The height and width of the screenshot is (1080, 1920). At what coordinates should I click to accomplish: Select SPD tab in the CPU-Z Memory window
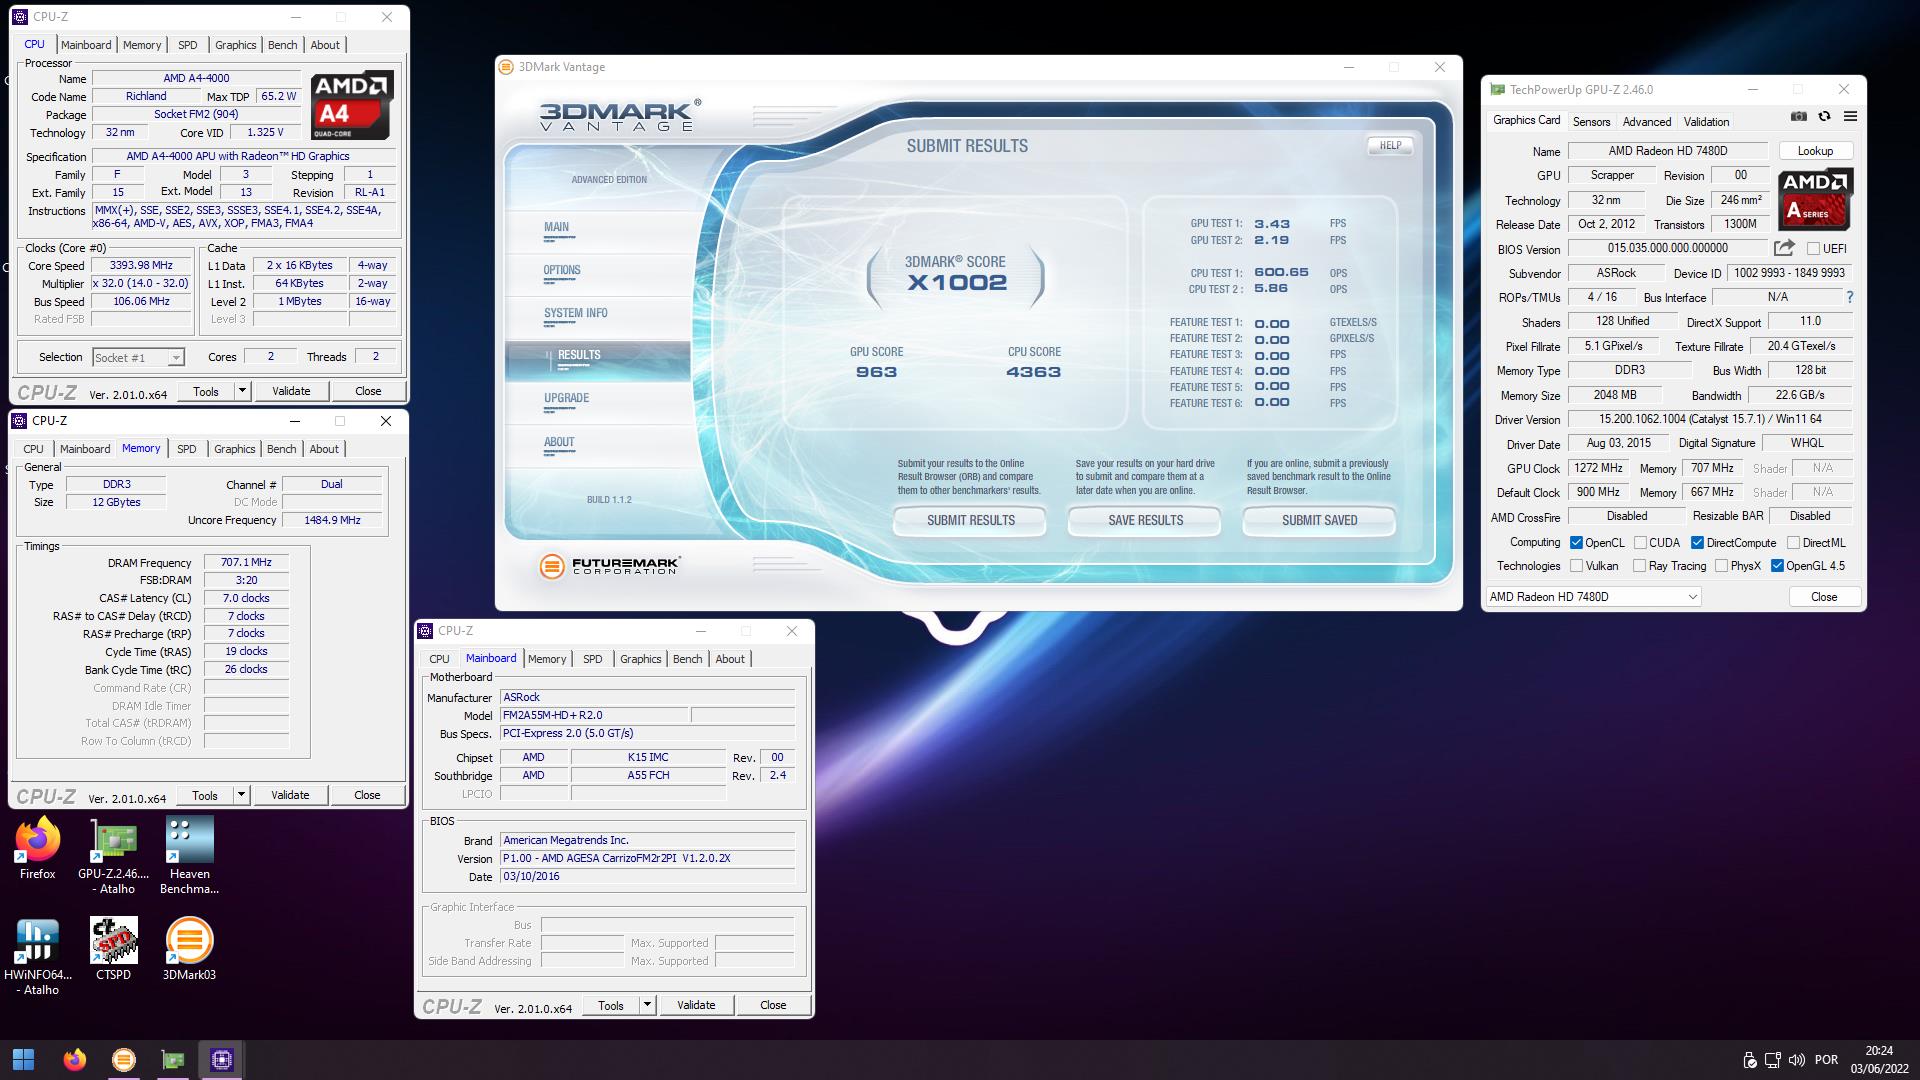(187, 449)
